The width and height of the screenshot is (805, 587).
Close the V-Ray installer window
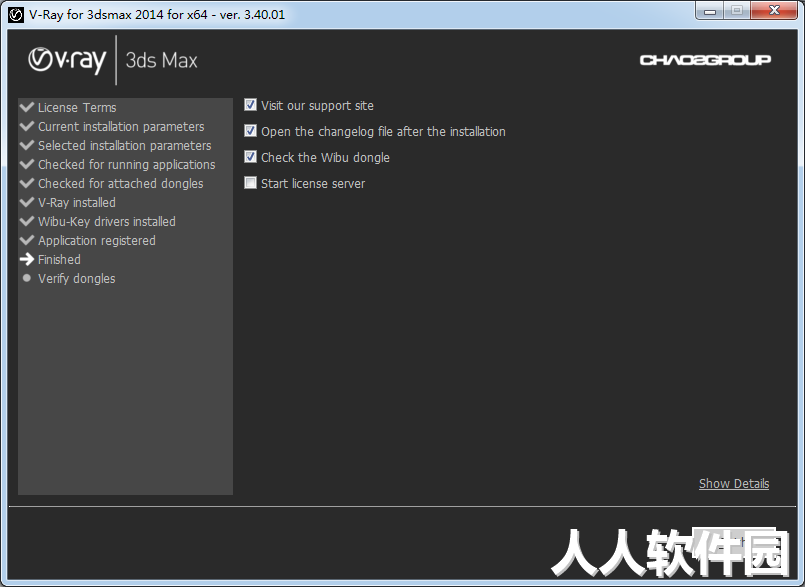[775, 11]
